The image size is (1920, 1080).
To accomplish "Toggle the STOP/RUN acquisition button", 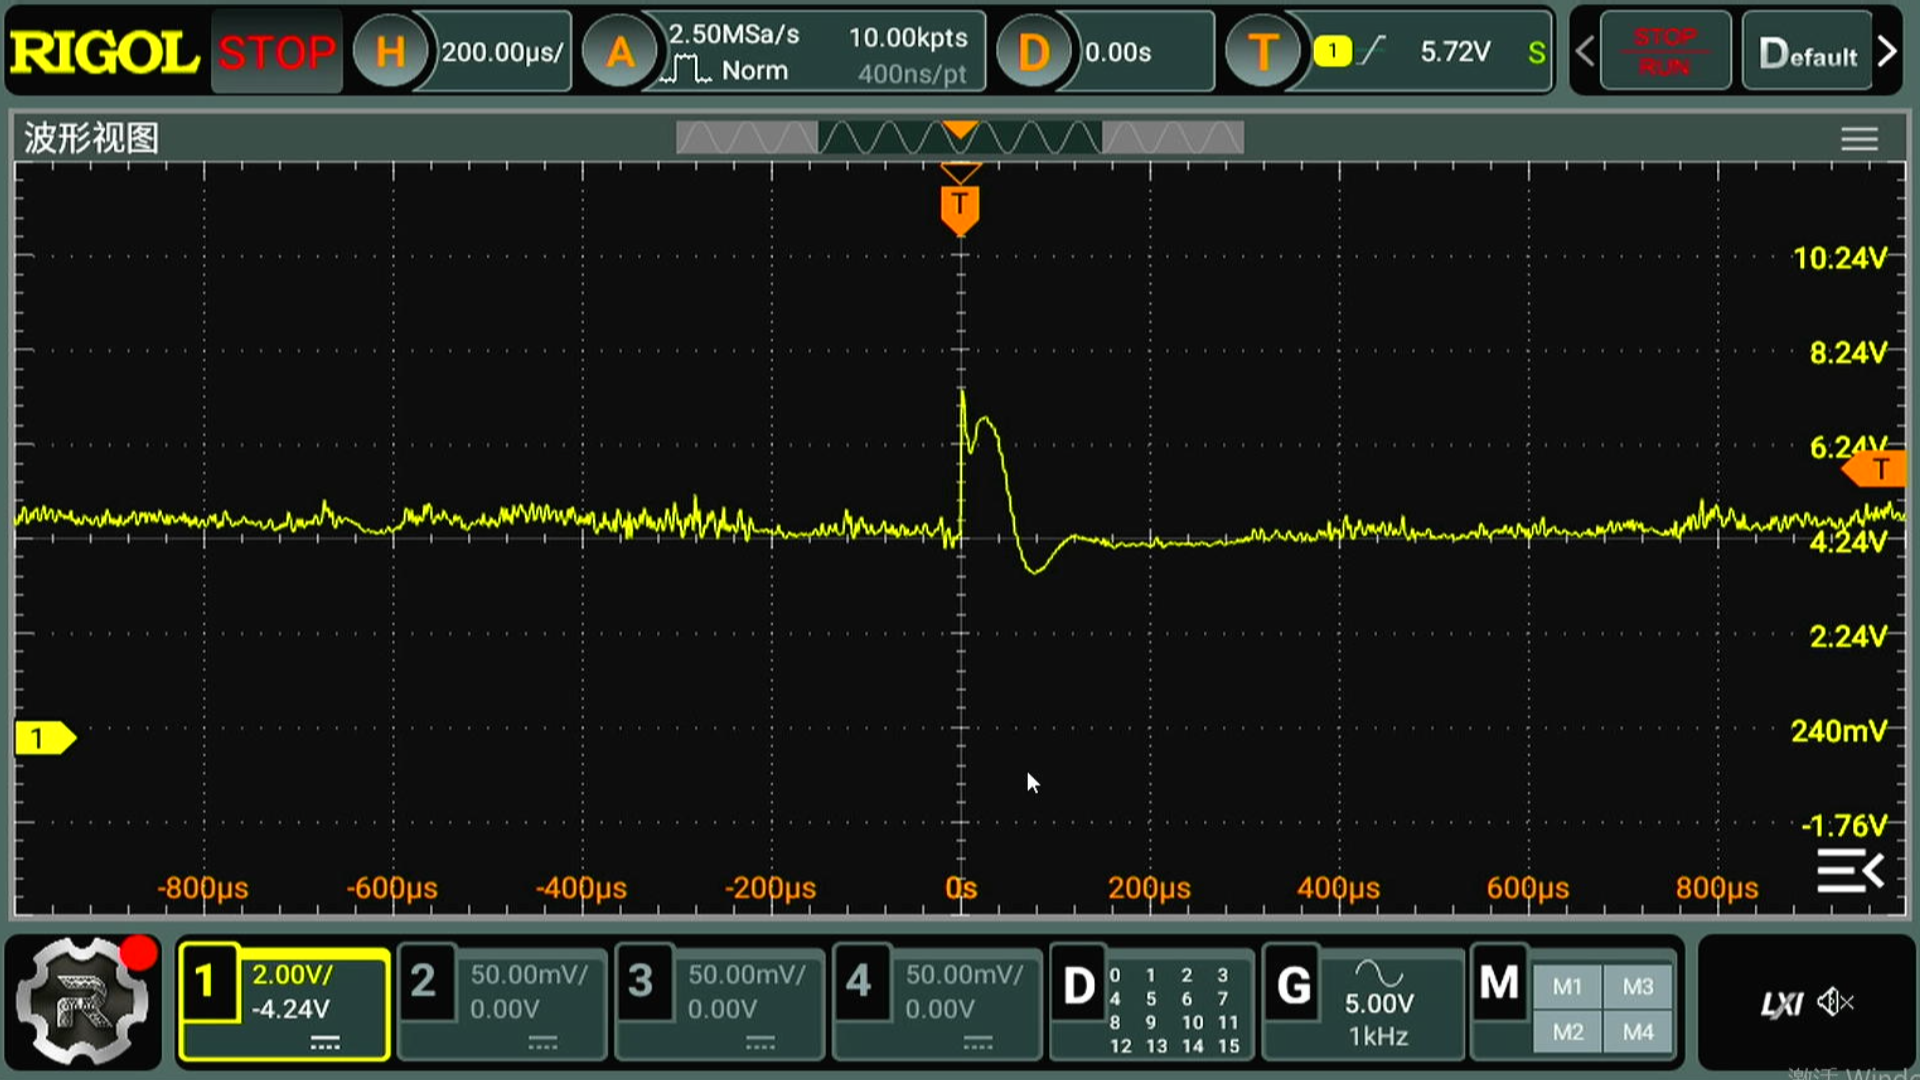I will coord(1664,52).
